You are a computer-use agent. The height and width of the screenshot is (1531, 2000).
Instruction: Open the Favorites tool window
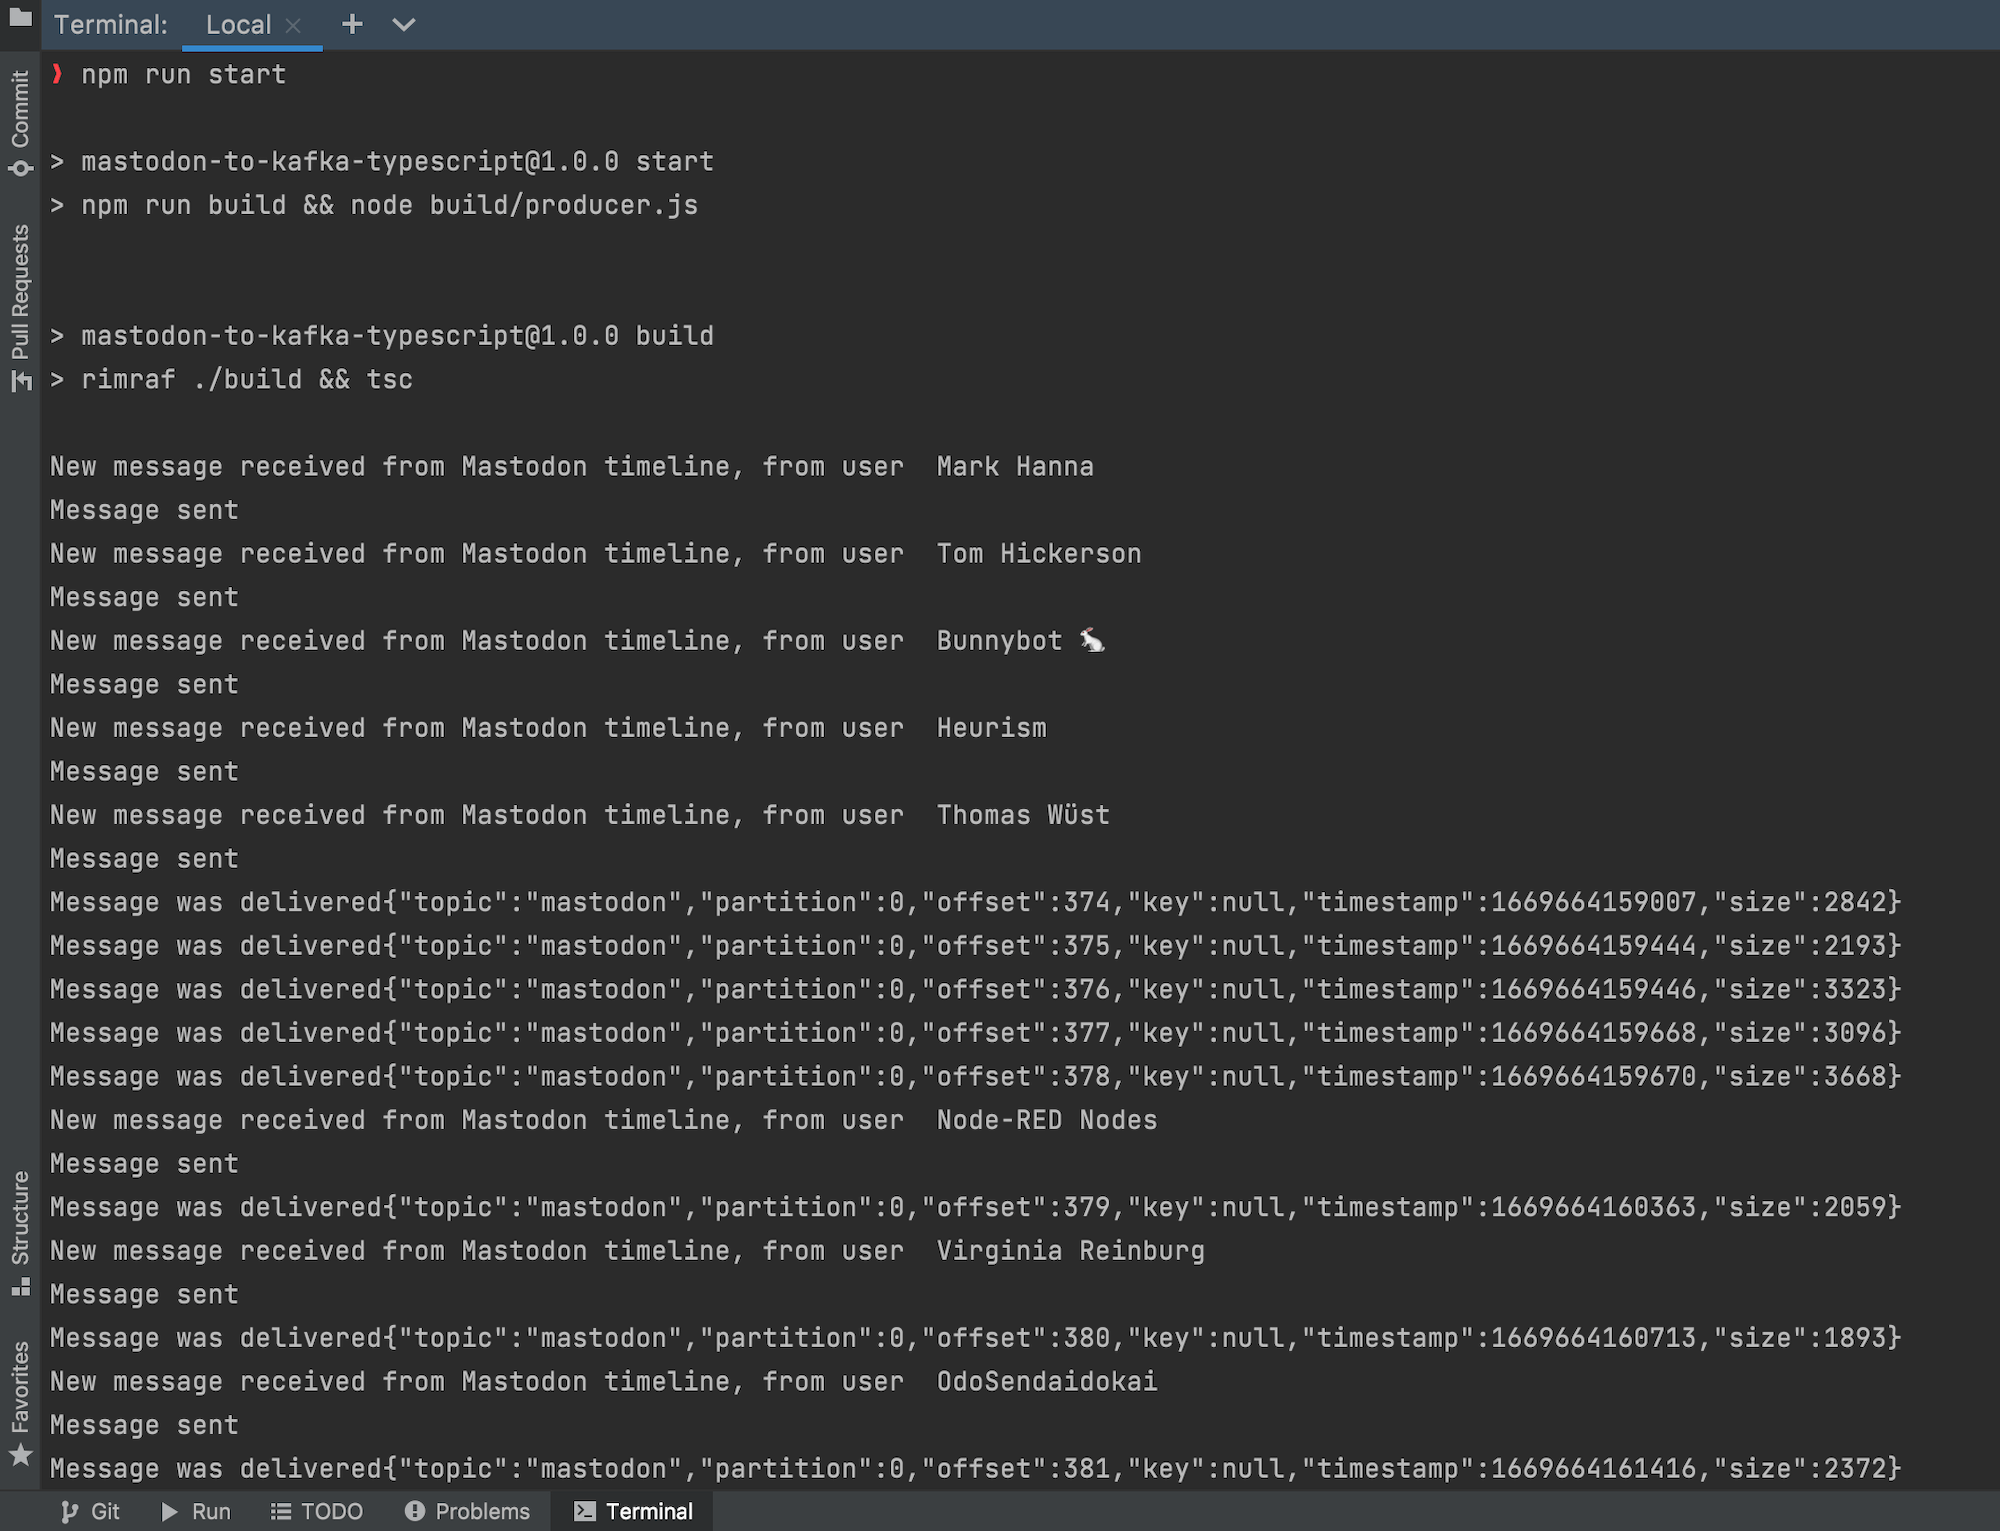(x=20, y=1404)
